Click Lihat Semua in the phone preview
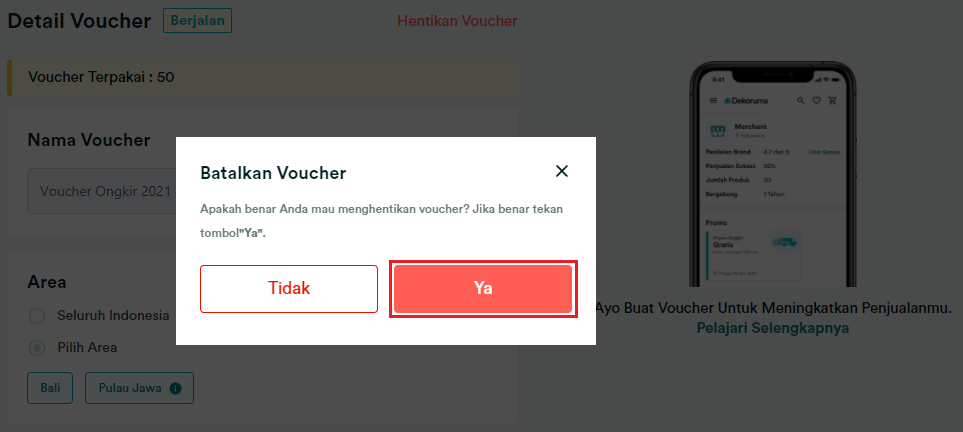The height and width of the screenshot is (432, 963). tap(824, 151)
